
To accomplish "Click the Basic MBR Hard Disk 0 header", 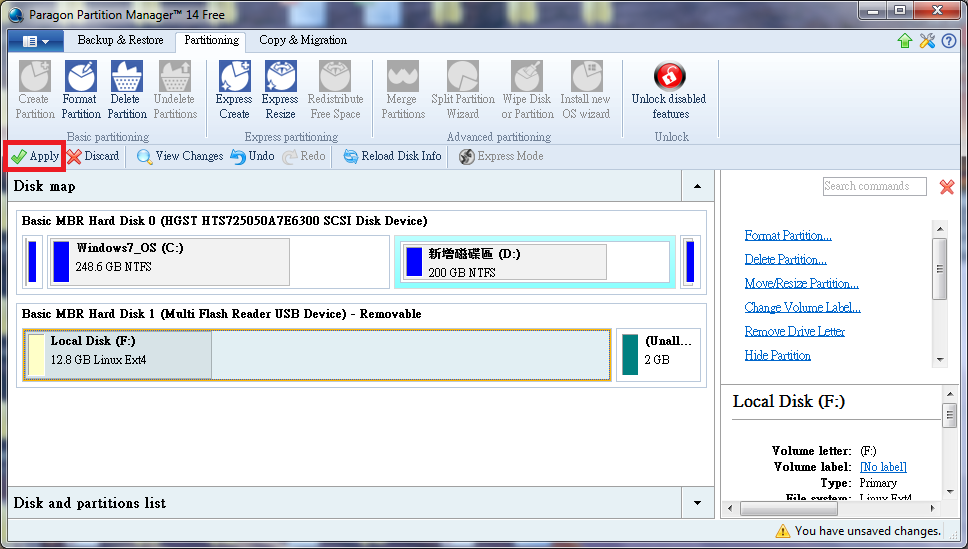I will pos(225,221).
